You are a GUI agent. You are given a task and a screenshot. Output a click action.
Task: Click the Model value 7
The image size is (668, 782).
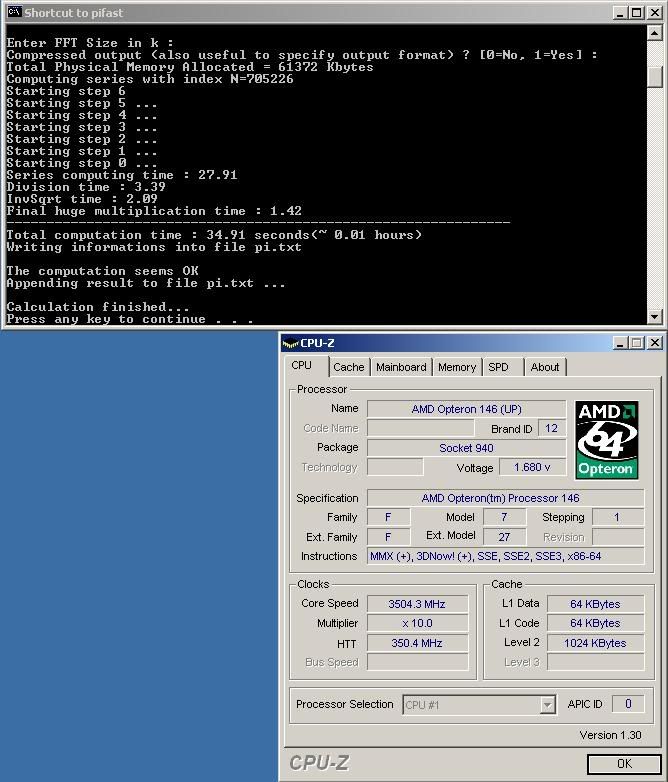[x=504, y=517]
